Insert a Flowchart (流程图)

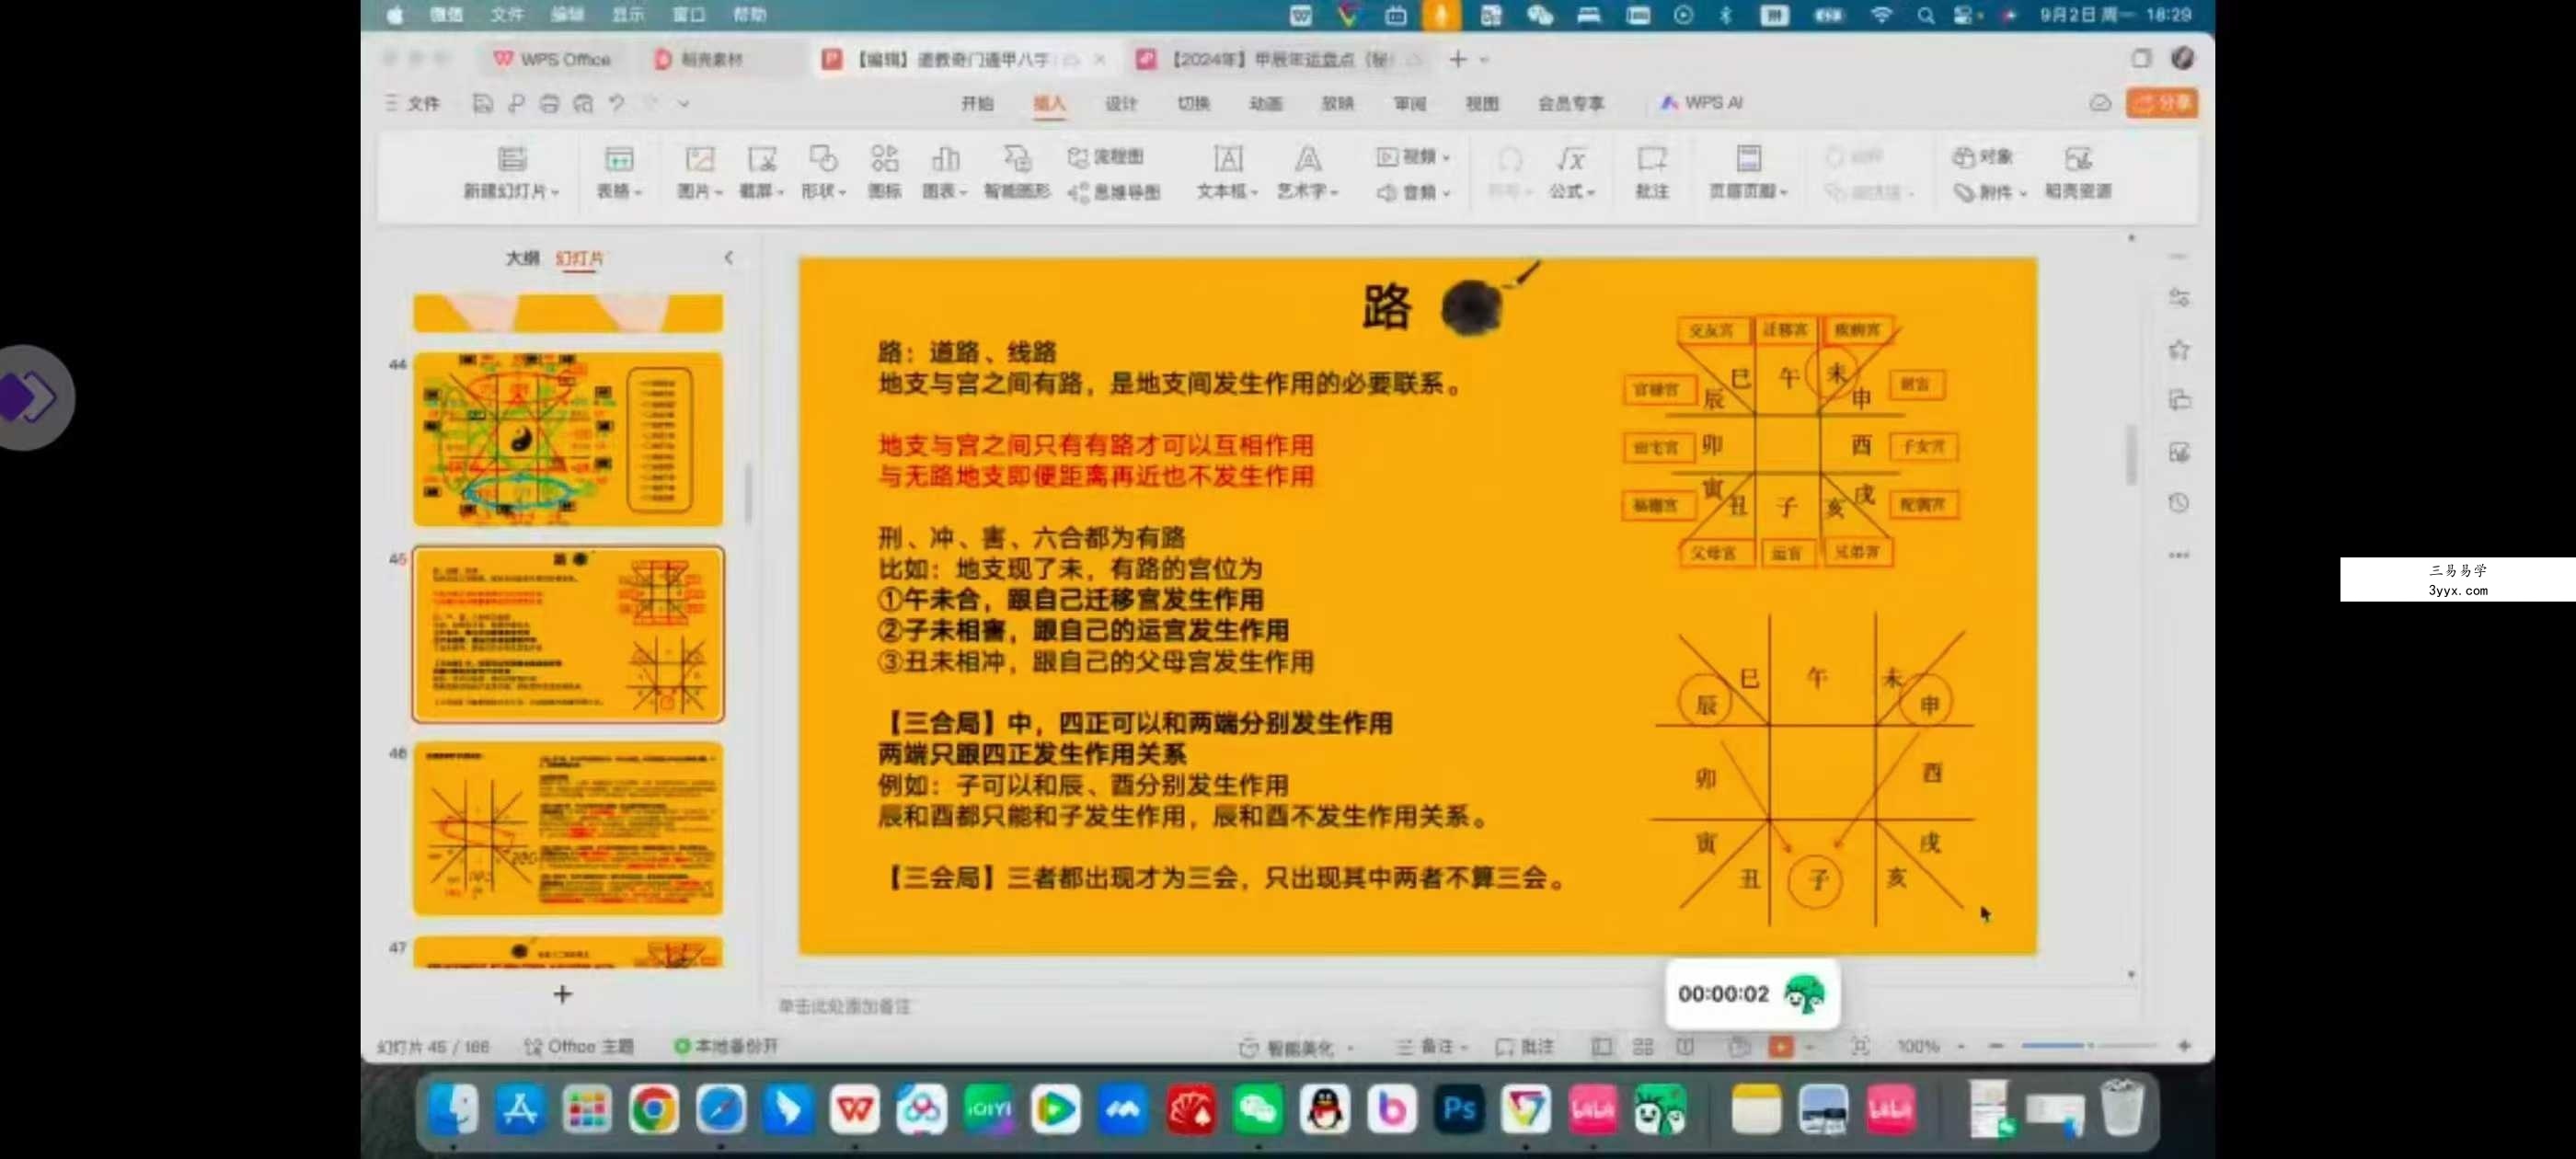(1105, 157)
